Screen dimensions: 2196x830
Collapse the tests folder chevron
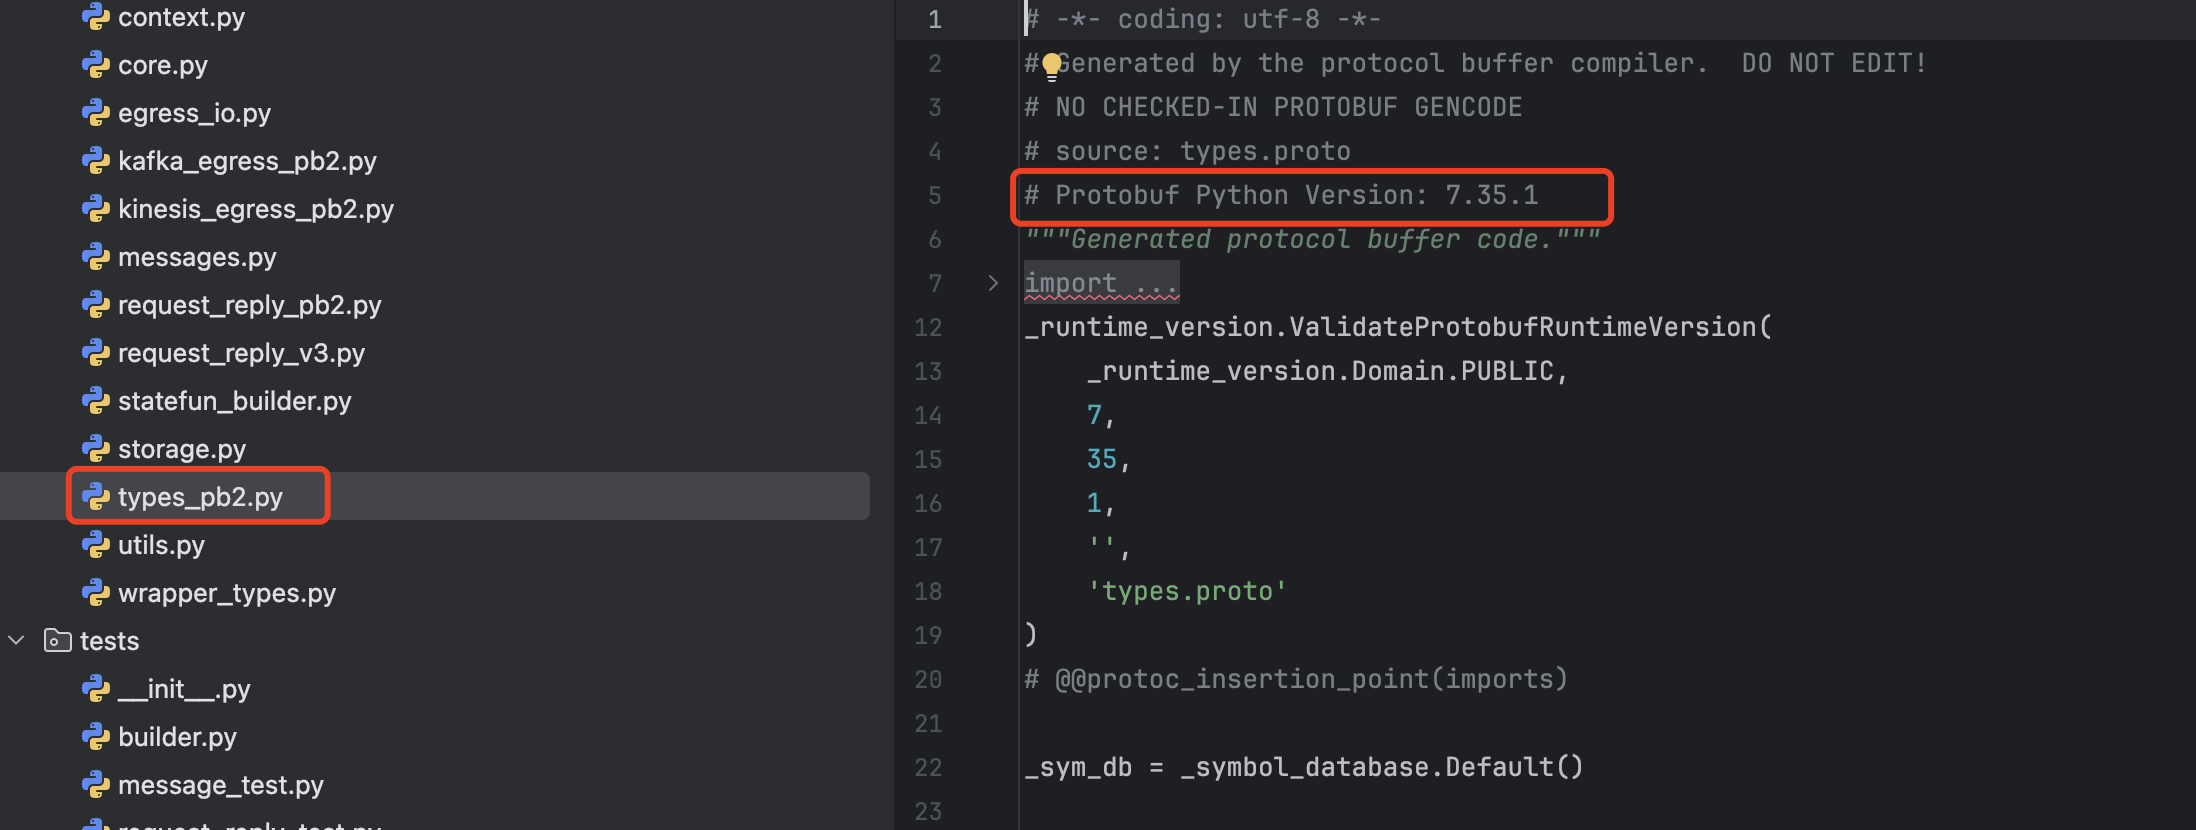(x=16, y=640)
